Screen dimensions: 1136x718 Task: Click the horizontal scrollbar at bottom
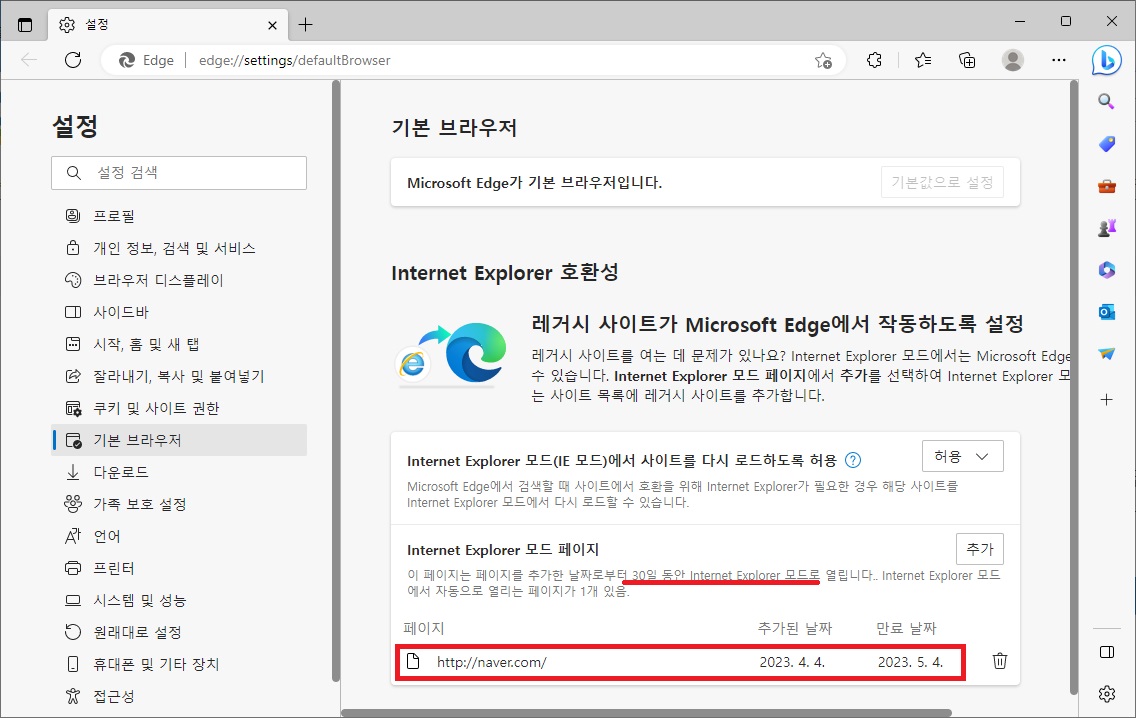[x=646, y=713]
